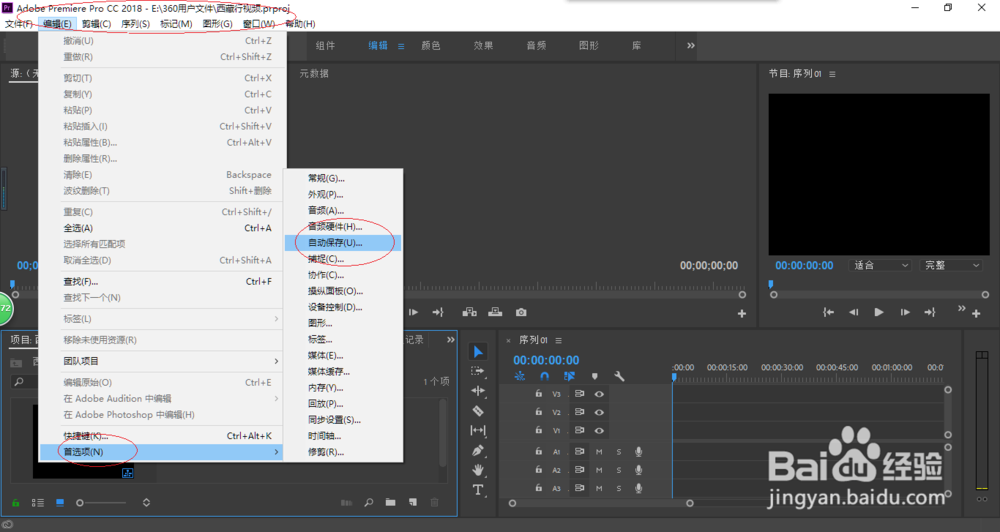This screenshot has width=1000, height=532.
Task: Toggle lock on track V3
Action: pos(538,394)
